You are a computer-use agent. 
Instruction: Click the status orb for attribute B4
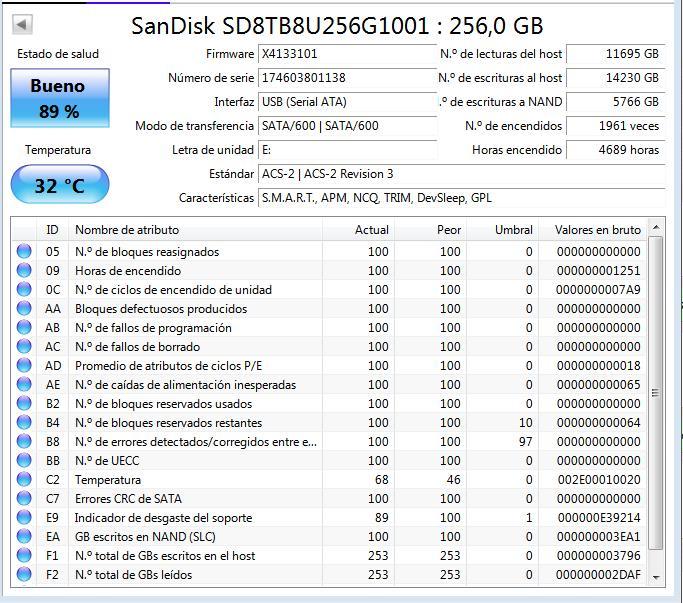(24, 423)
